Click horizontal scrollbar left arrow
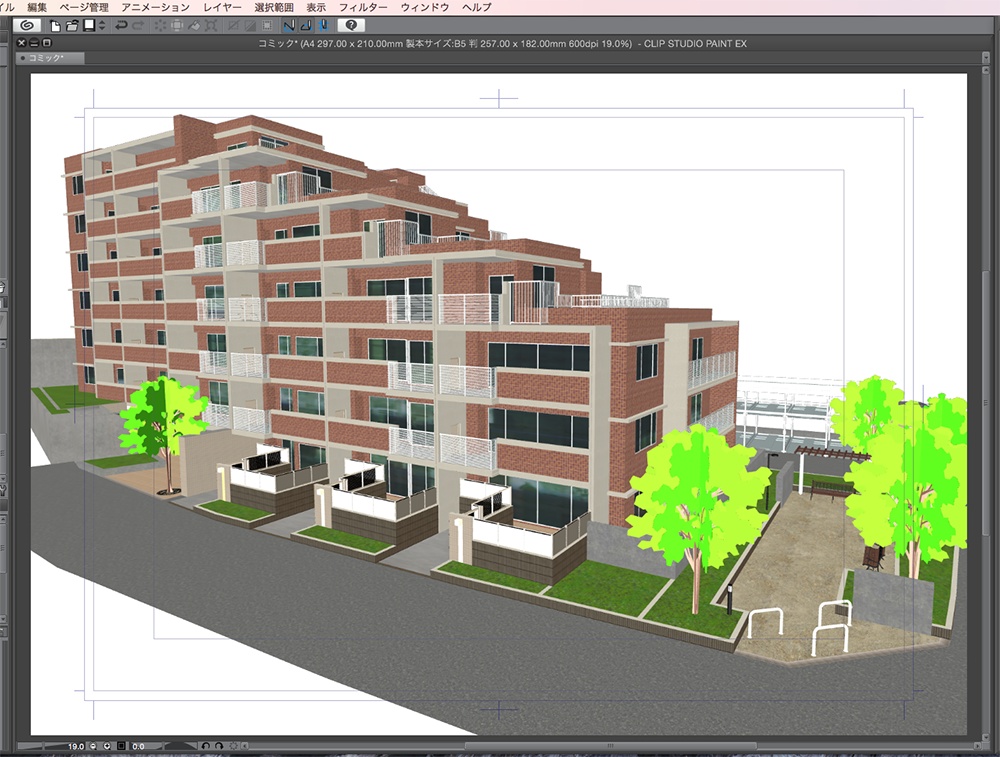Viewport: 1000px width, 757px height. coord(245,746)
